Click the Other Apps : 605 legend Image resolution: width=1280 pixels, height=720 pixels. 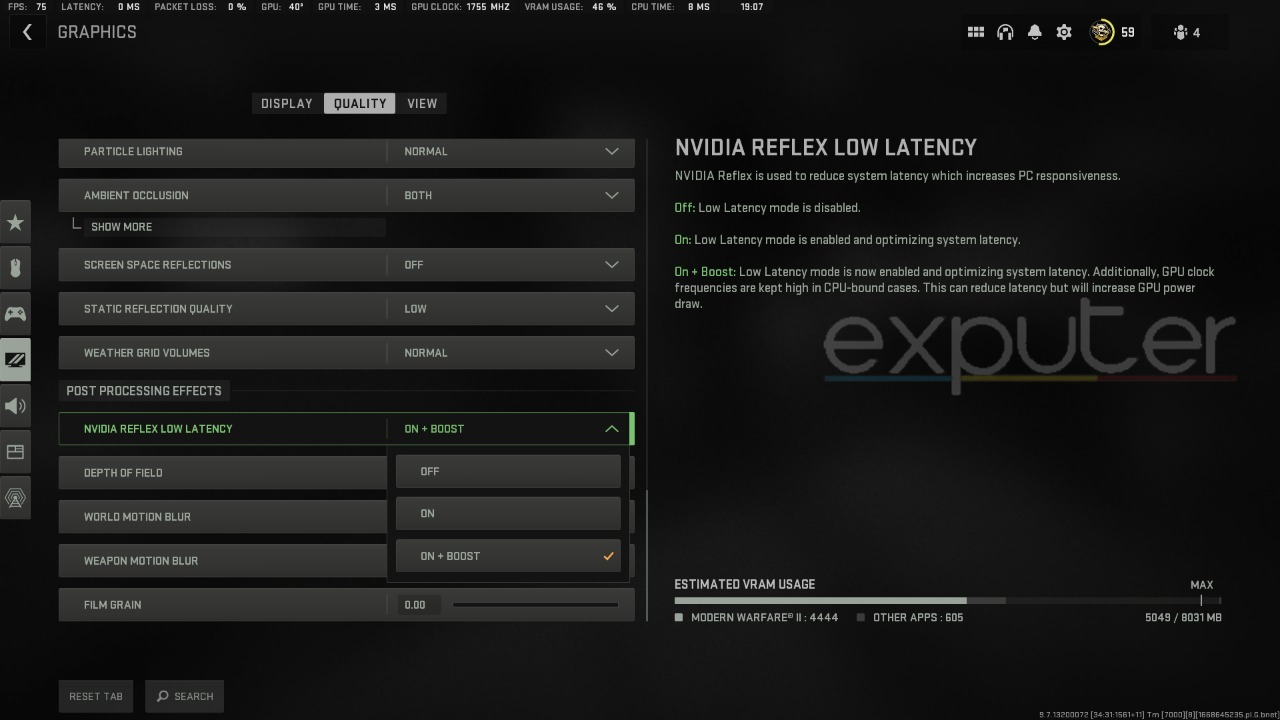(x=910, y=618)
